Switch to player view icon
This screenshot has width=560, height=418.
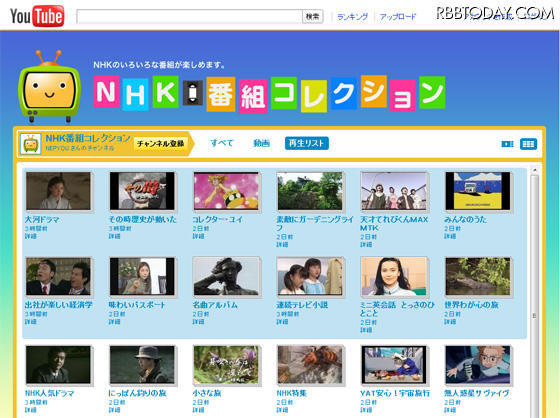[x=507, y=144]
